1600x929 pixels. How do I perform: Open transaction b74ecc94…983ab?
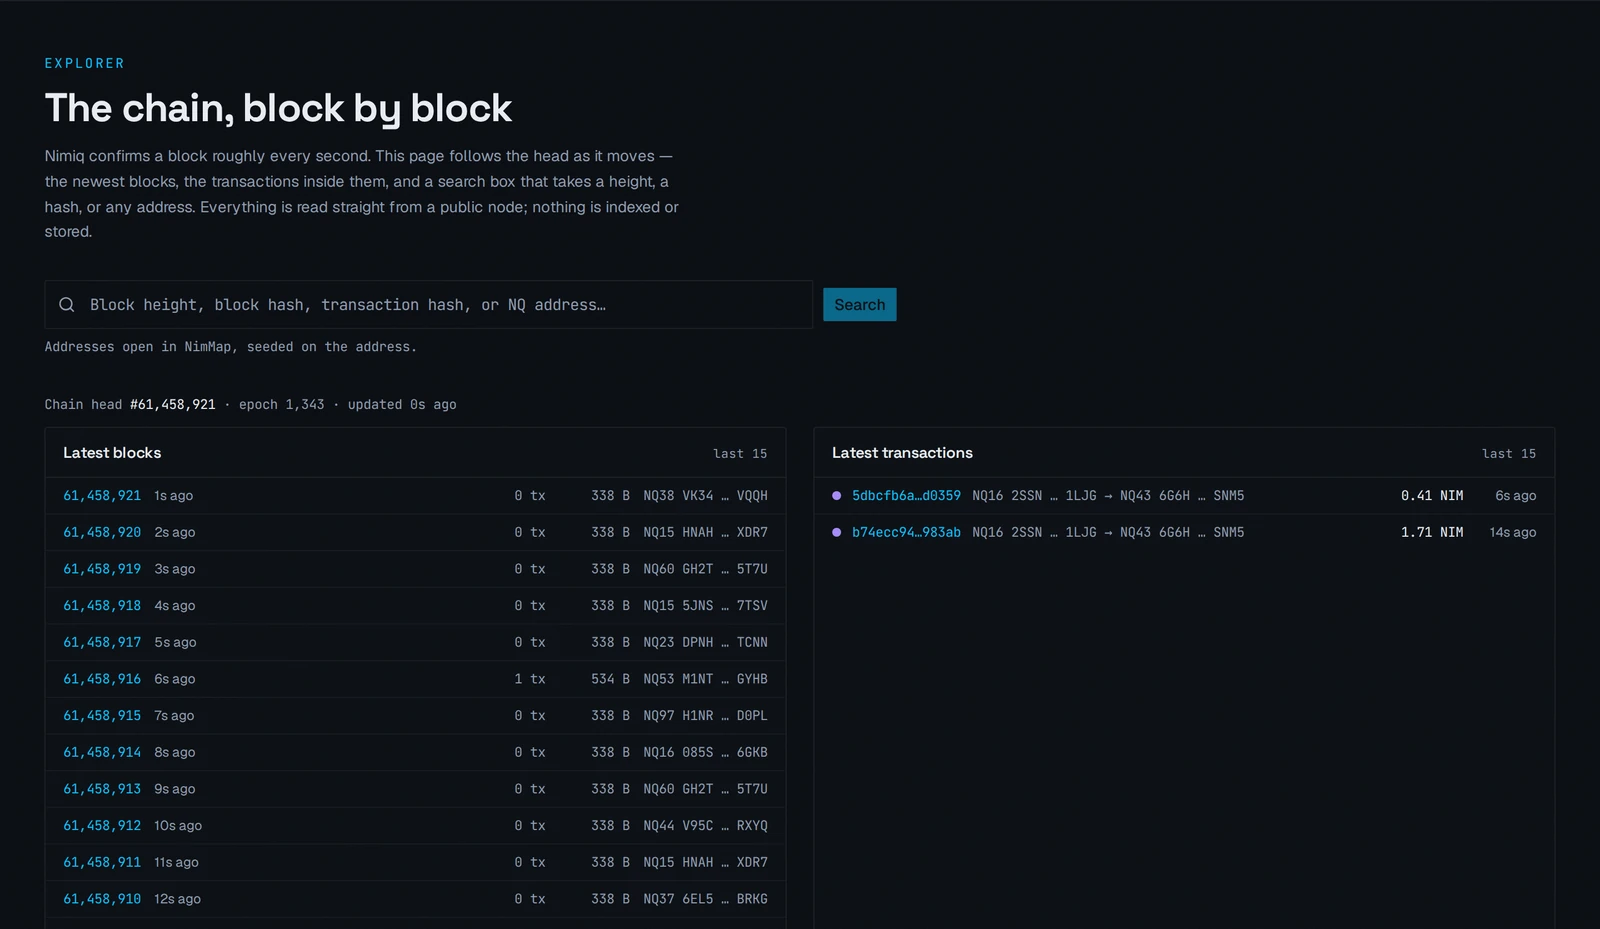click(x=906, y=533)
